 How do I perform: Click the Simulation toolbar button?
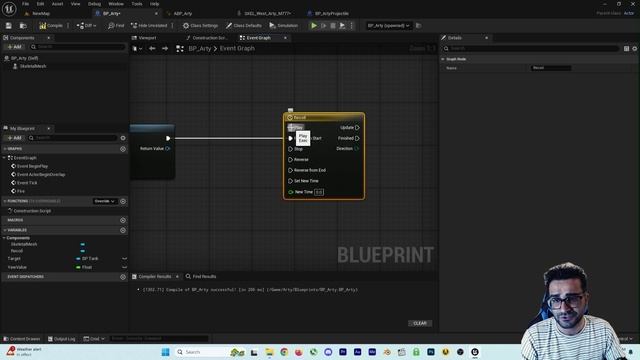pyautogui.click(x=284, y=26)
